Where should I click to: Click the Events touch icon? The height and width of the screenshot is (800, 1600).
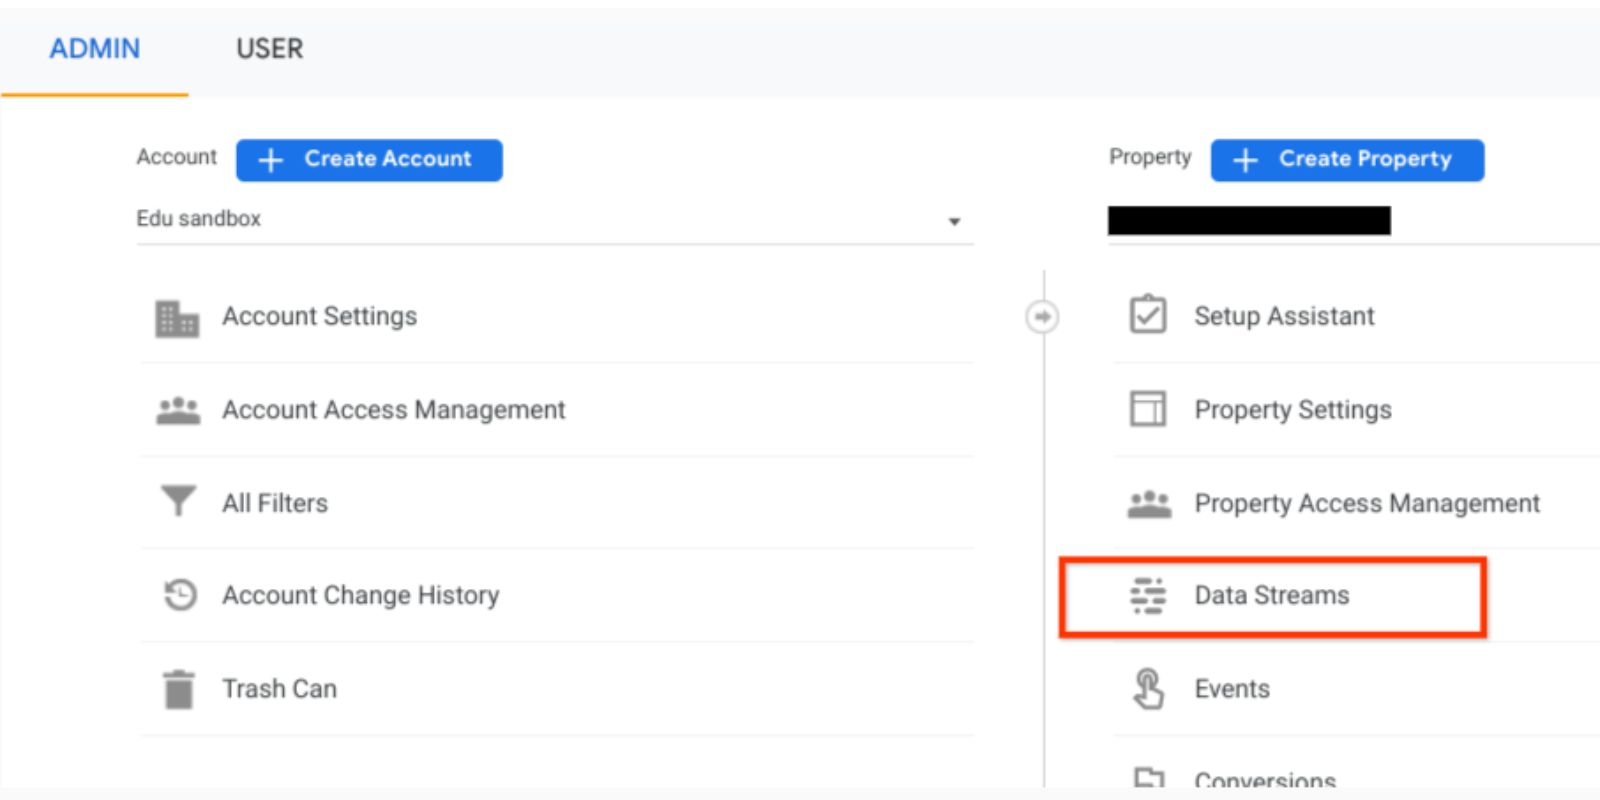point(1148,689)
